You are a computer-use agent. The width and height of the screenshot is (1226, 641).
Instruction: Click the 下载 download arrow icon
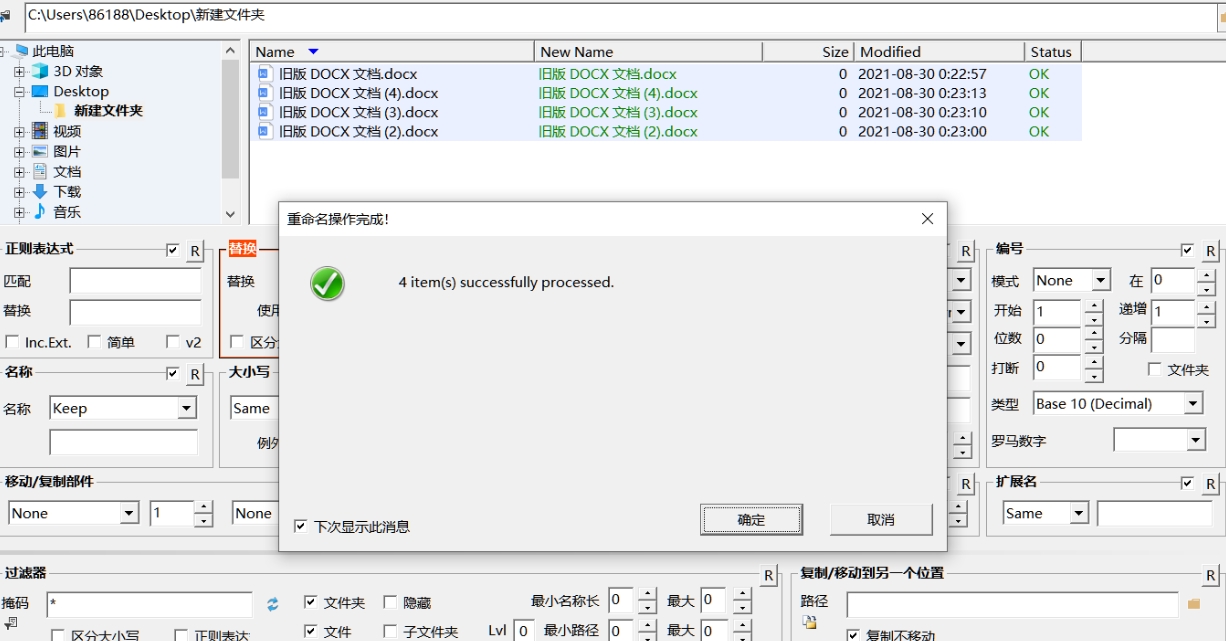[x=40, y=191]
